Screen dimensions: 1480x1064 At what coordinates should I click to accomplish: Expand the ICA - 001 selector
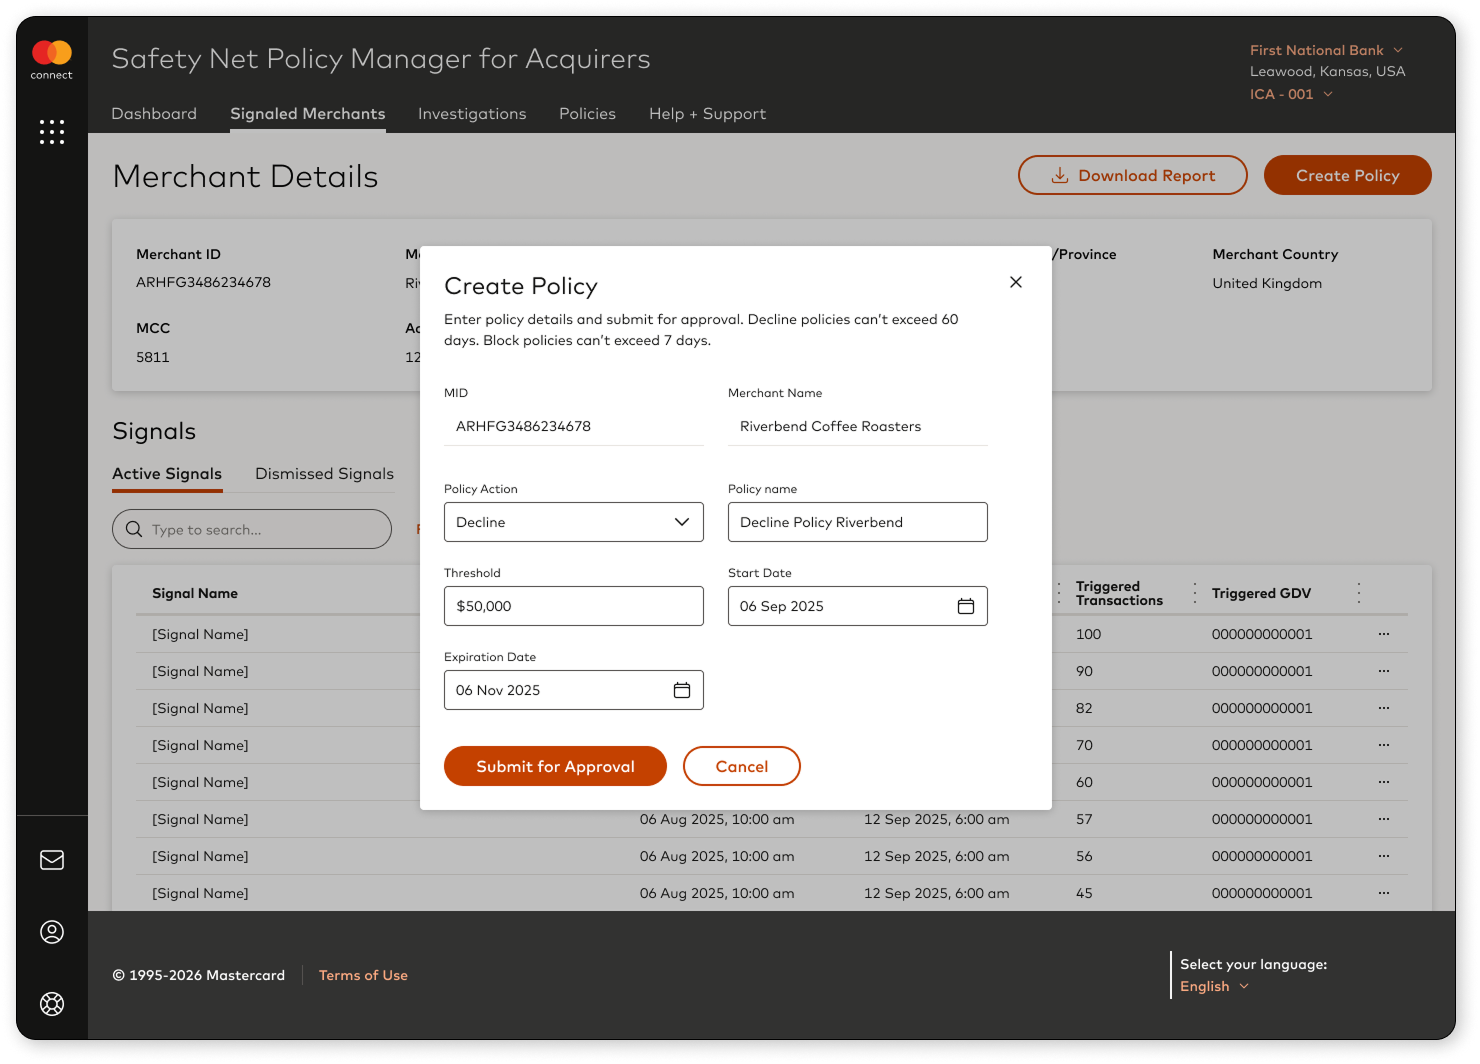(1291, 94)
